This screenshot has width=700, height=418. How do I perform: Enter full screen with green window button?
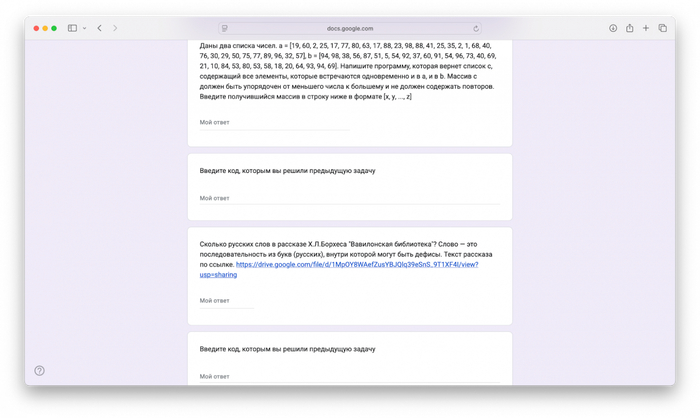click(x=54, y=28)
